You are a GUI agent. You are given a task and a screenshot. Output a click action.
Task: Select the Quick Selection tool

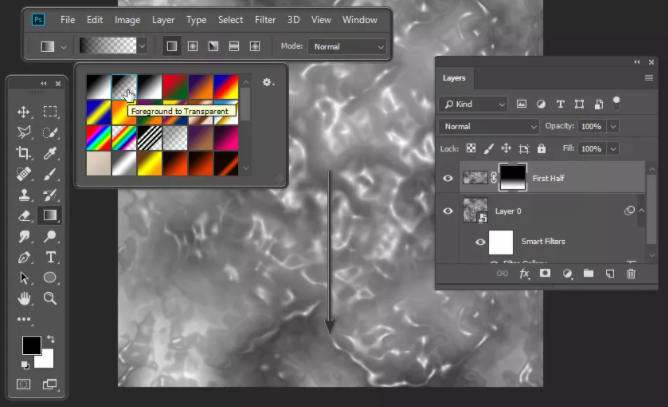pos(50,133)
